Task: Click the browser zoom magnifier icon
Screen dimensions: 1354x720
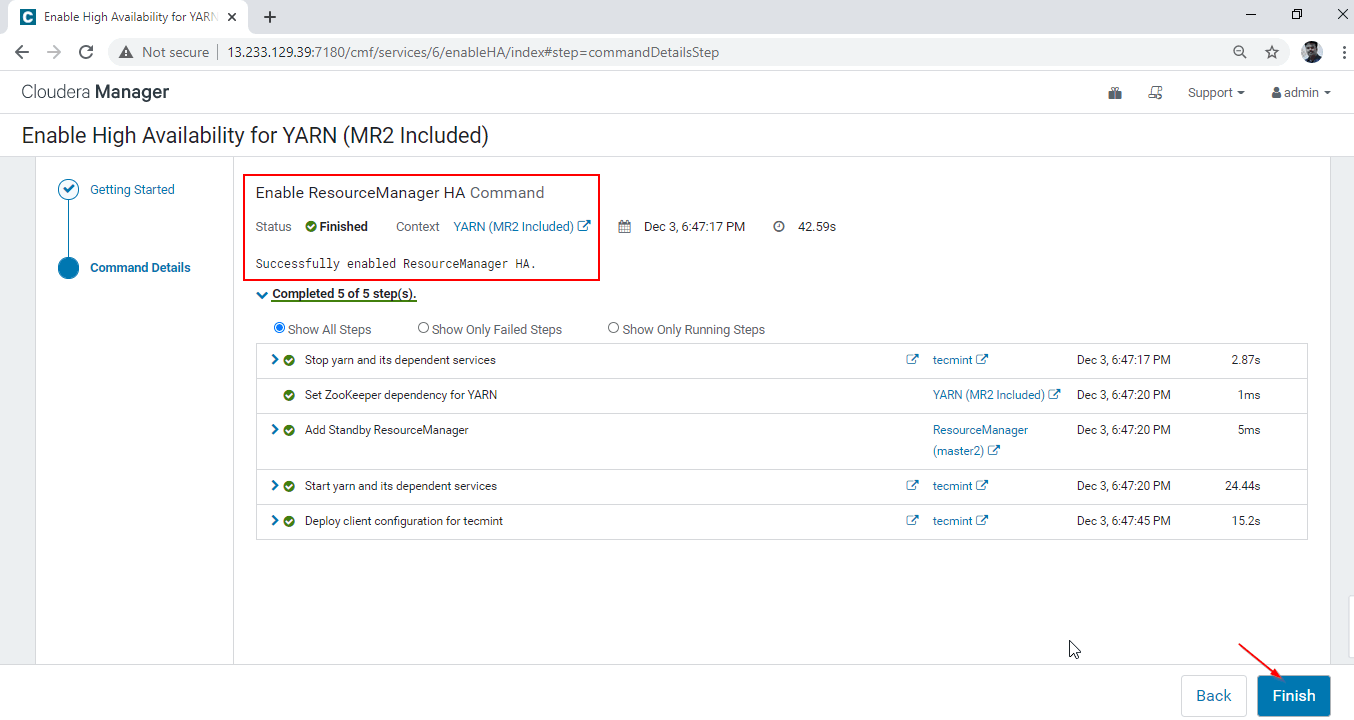Action: [1239, 52]
